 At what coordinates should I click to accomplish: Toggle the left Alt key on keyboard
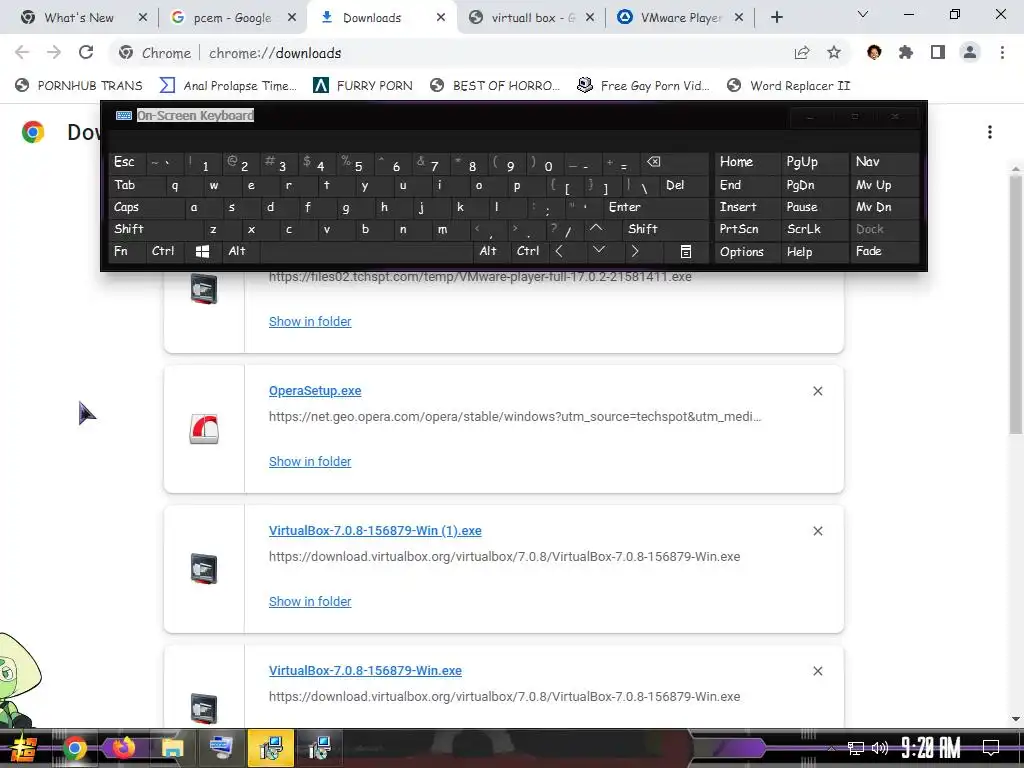(x=240, y=251)
